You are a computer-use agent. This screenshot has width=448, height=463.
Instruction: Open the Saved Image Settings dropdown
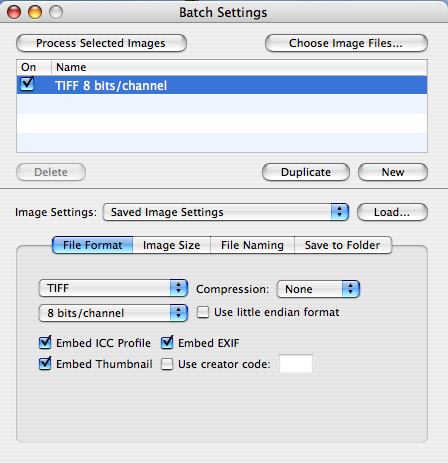coord(226,212)
